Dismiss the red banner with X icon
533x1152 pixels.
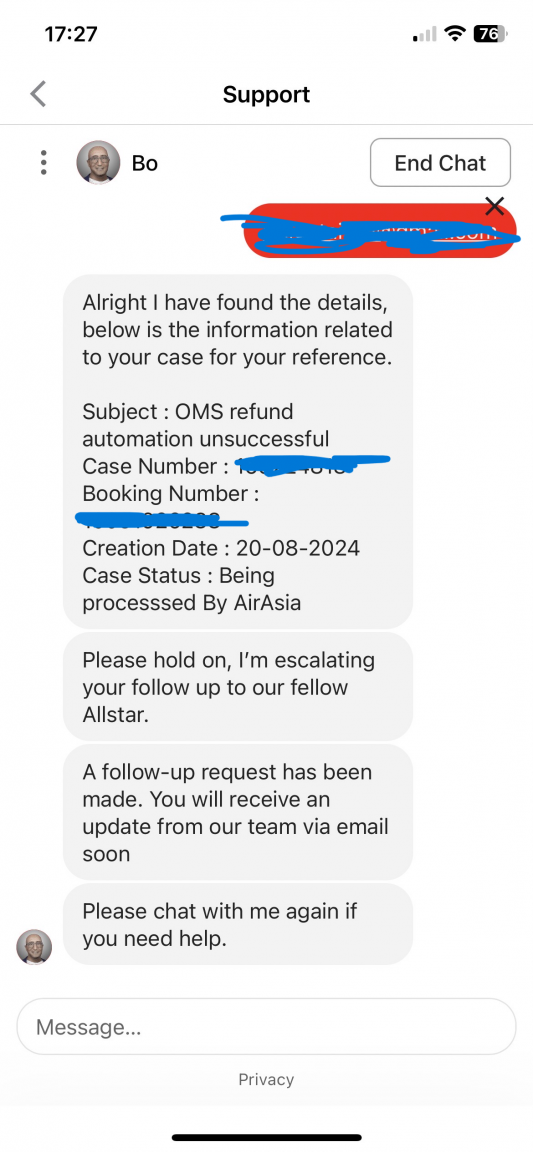[x=495, y=206]
